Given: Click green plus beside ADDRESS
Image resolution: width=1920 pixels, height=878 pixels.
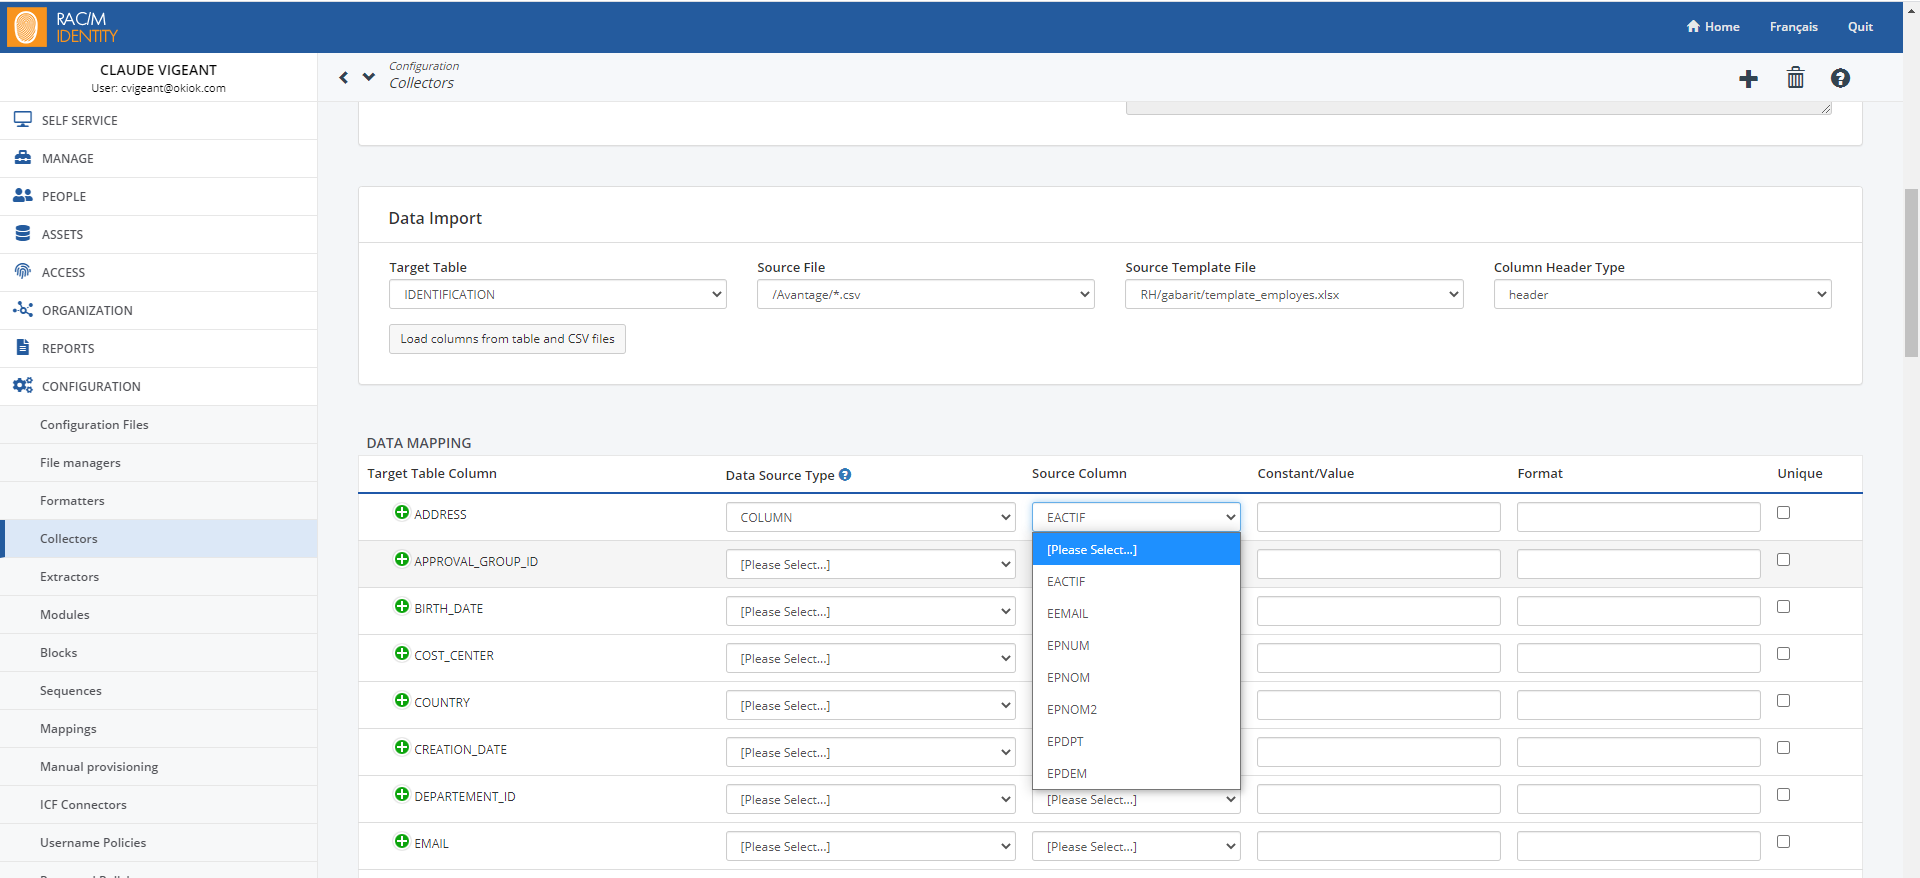Looking at the screenshot, I should [x=402, y=513].
